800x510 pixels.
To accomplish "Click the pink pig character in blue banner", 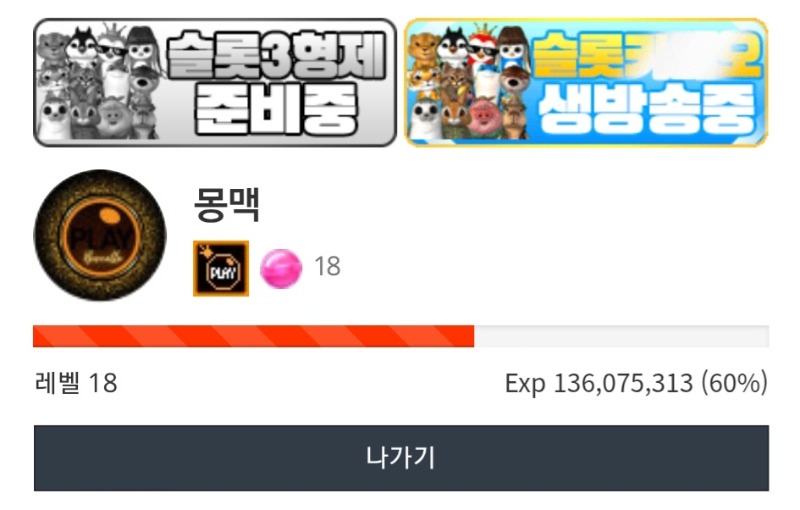I will point(484,118).
